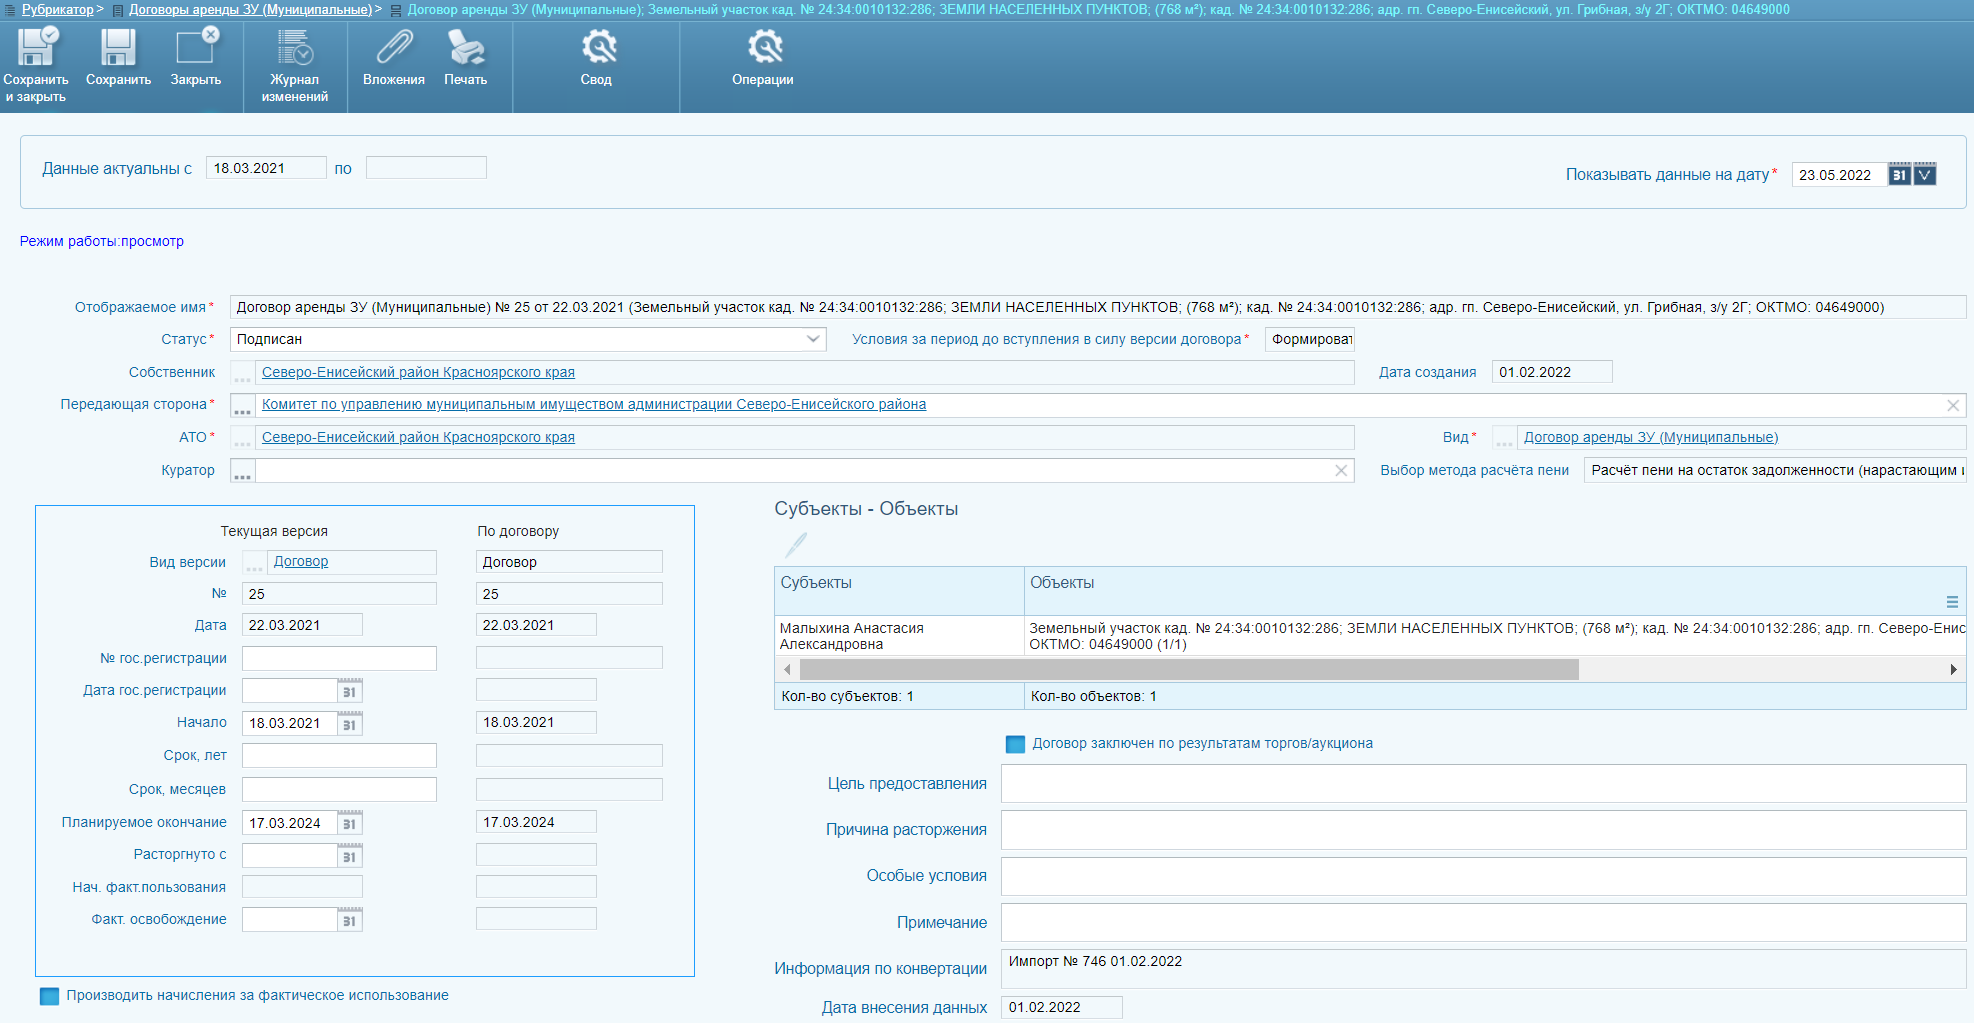Viewport: 1974px width, 1023px height.
Task: Click № гос.регистрации input field
Action: pyautogui.click(x=339, y=658)
